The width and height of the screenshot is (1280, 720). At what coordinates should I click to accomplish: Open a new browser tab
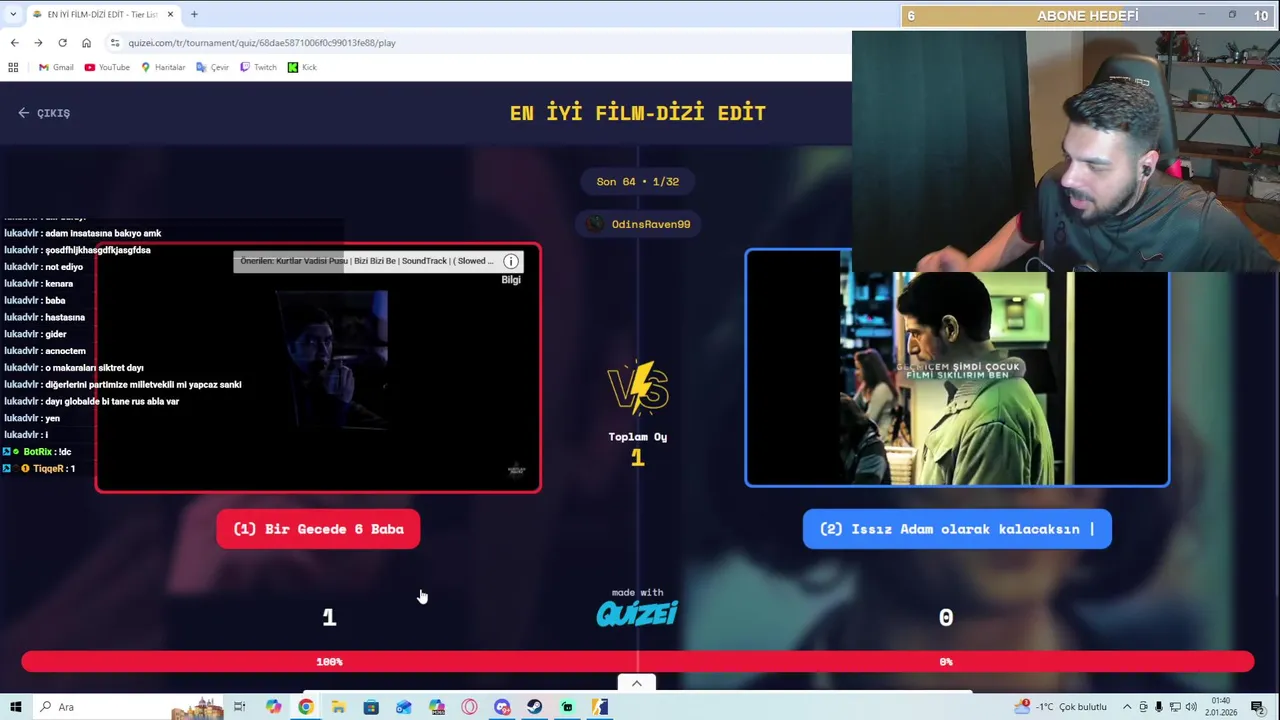(194, 14)
